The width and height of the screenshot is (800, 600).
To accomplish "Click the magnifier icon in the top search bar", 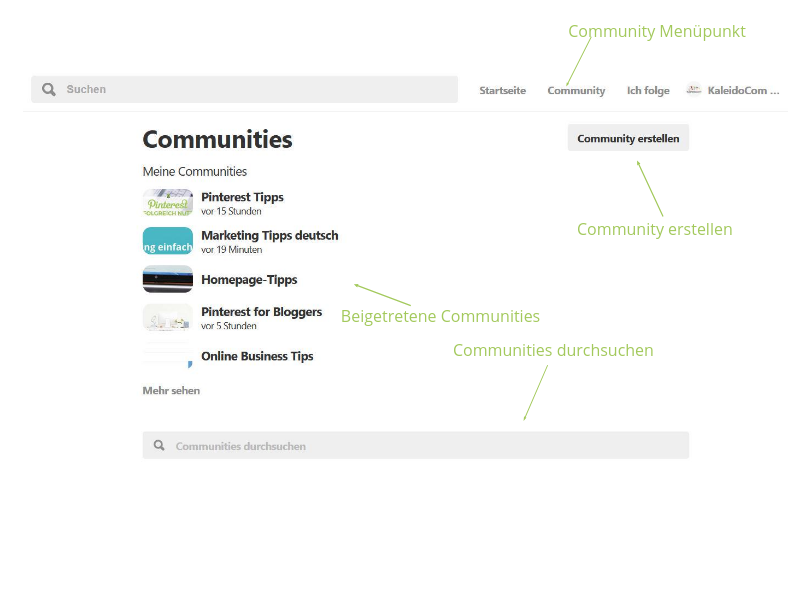I will pos(48,89).
